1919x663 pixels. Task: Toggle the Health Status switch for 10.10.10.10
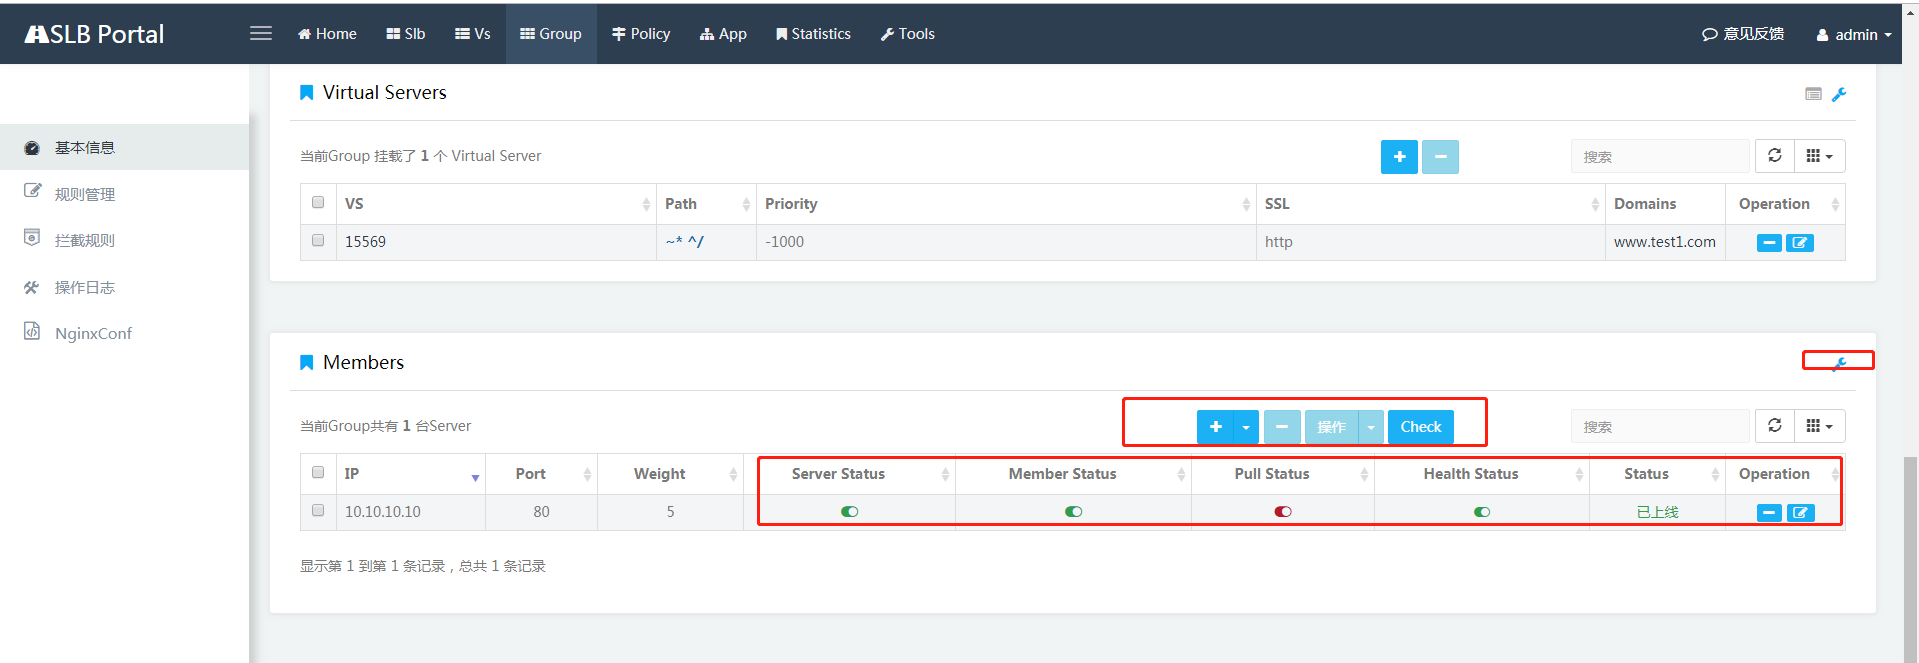click(x=1482, y=512)
